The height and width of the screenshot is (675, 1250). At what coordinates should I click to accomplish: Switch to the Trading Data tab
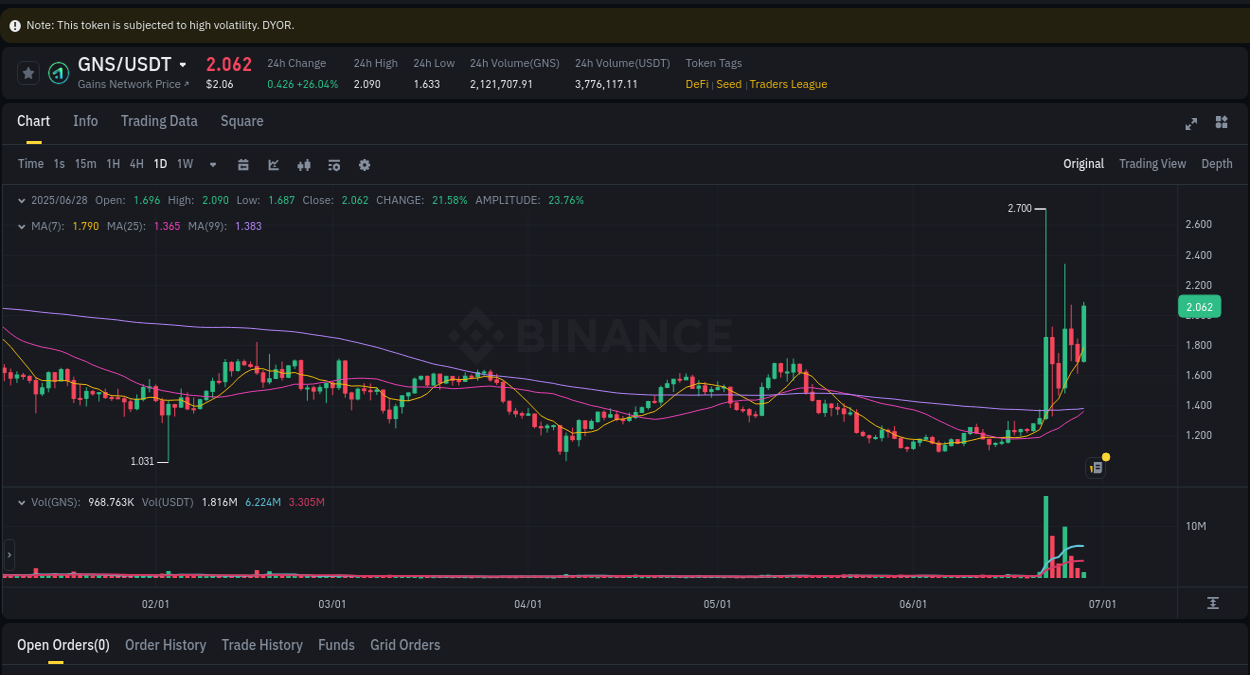pyautogui.click(x=159, y=121)
